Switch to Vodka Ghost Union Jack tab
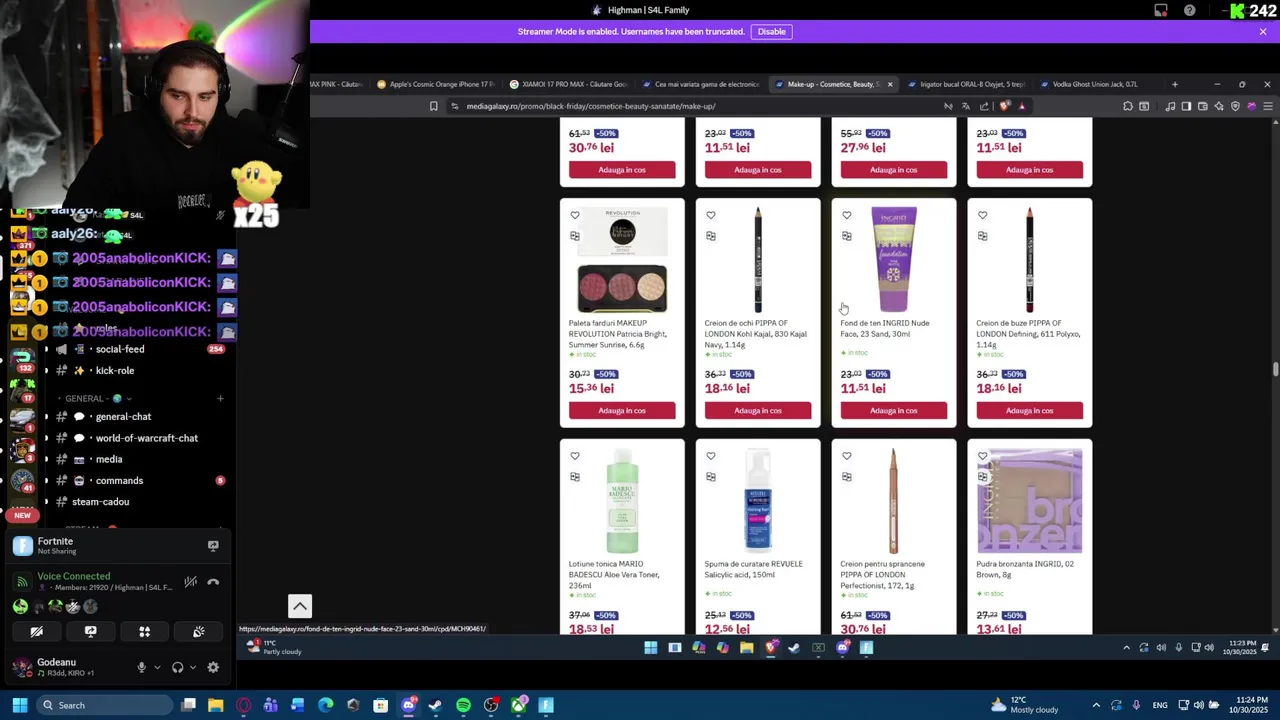Screen dimensions: 1280x720 (1095, 84)
